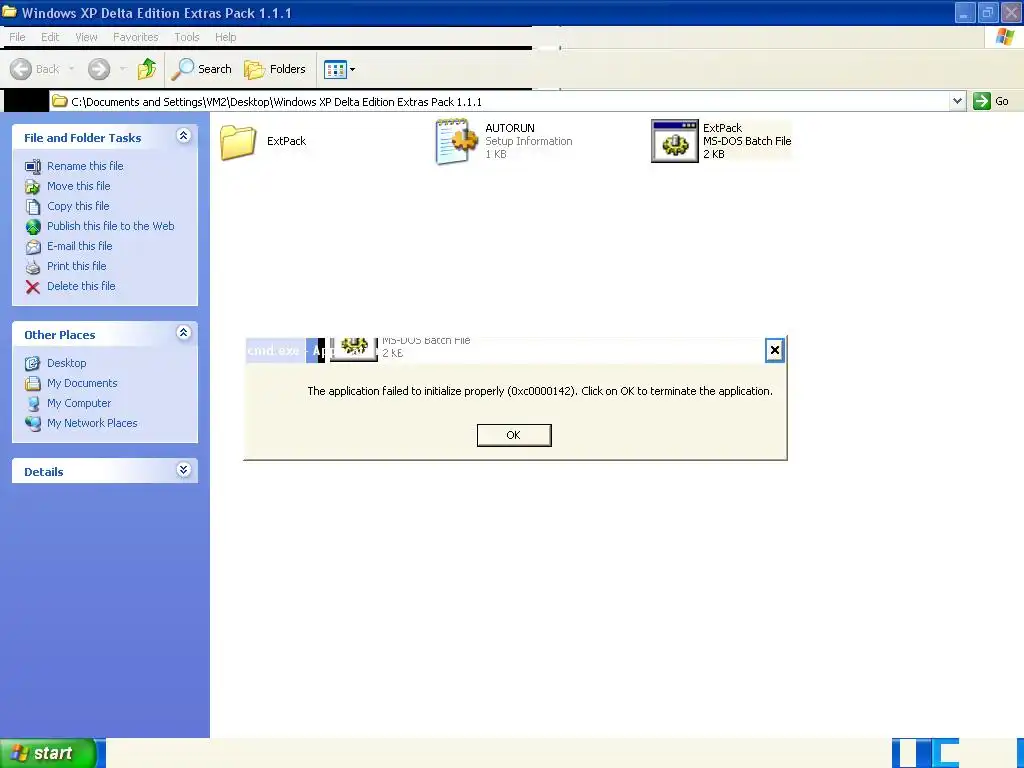Screen dimensions: 1024x768
Task: Click the E-mail this file link
Action: tap(80, 247)
